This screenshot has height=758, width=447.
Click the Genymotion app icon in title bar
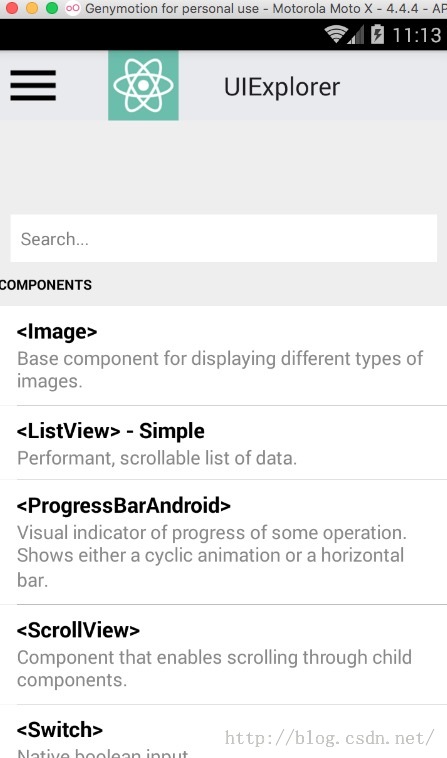click(72, 8)
